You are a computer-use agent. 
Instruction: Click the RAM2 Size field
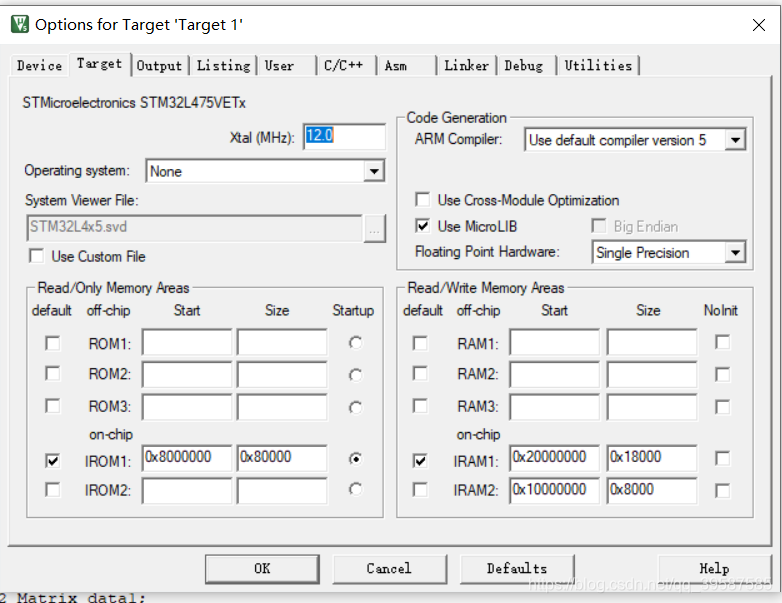[651, 374]
